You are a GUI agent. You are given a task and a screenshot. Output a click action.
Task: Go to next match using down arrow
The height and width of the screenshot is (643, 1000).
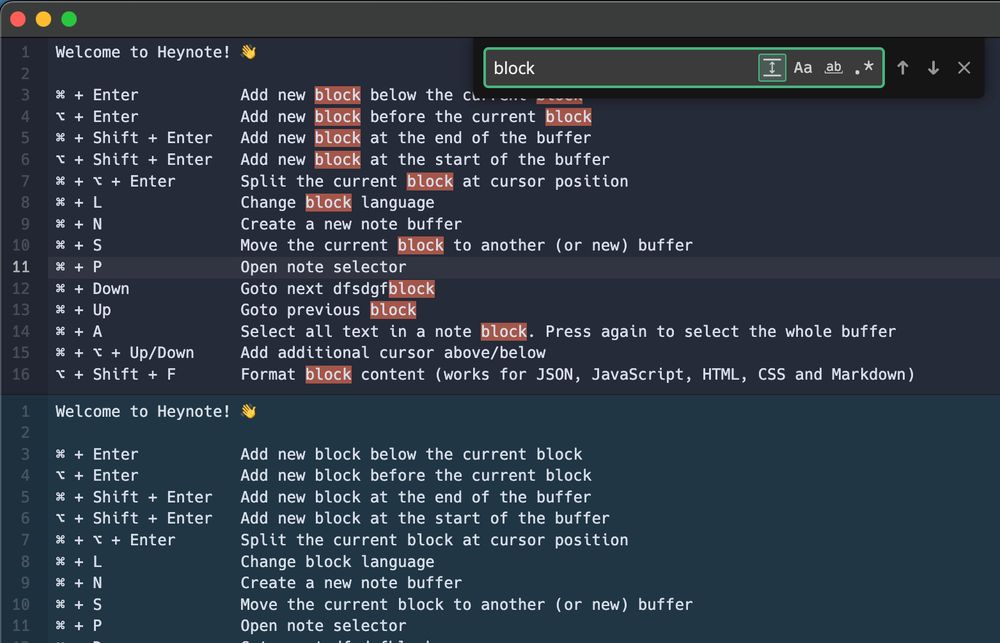(x=933, y=68)
